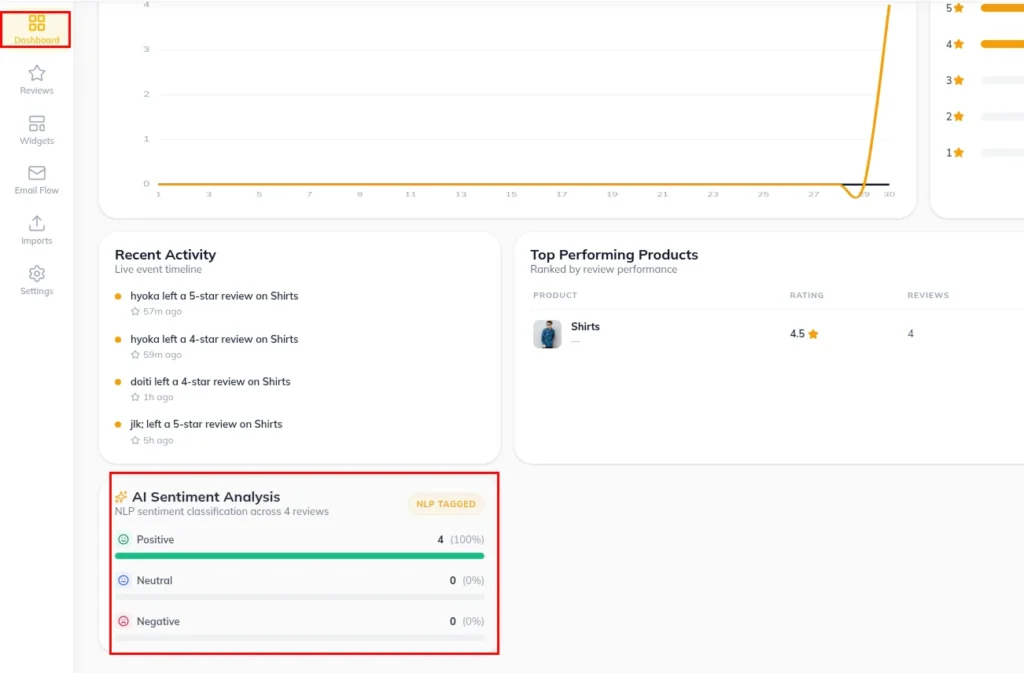Viewport: 1024px width, 673px height.
Task: Open the Settings gear icon
Action: click(37, 274)
